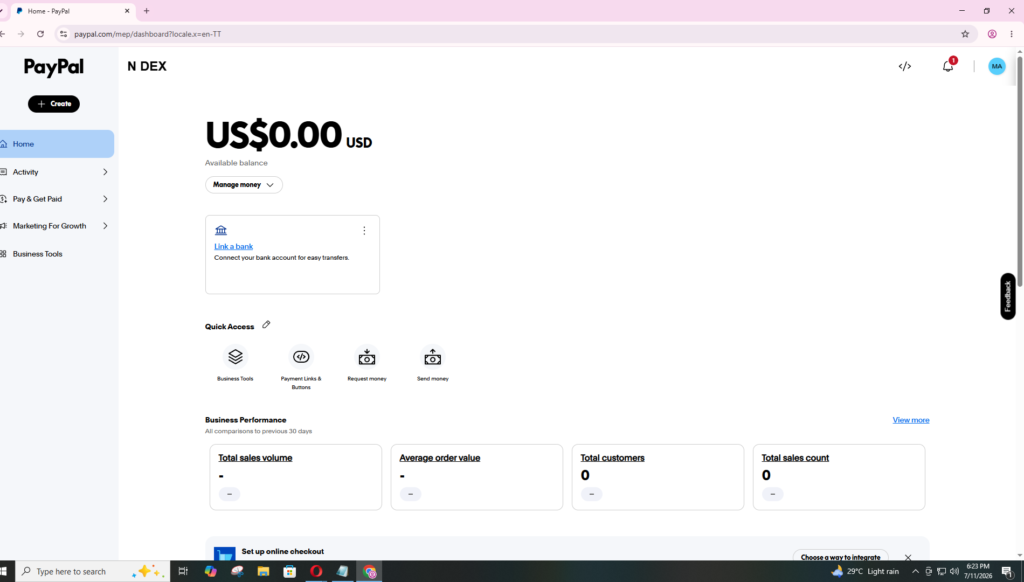The width and height of the screenshot is (1024, 582).
Task: Open Activity in the sidebar
Action: (25, 172)
